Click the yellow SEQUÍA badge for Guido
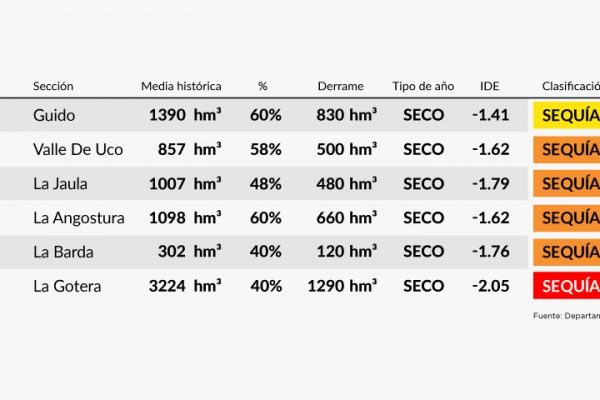This screenshot has width=600, height=400. 567,115
